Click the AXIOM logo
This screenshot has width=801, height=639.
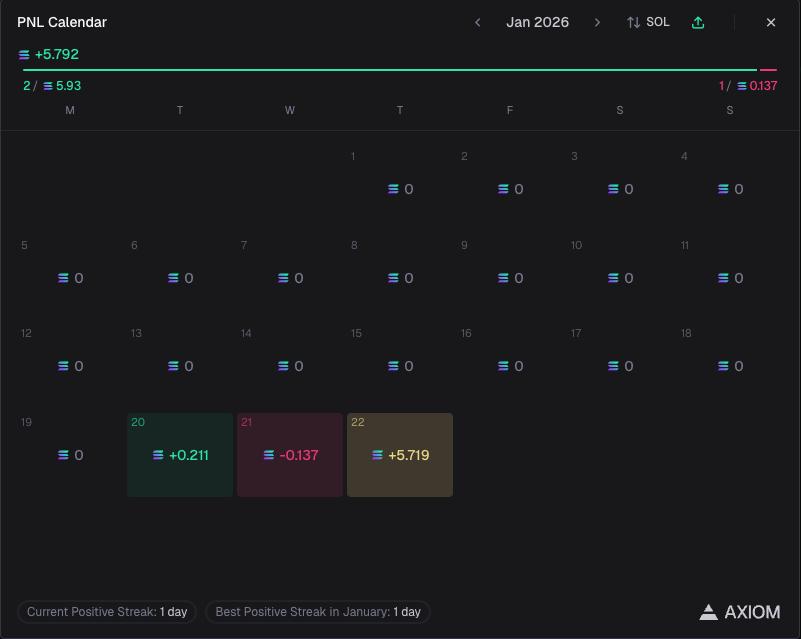click(x=740, y=612)
